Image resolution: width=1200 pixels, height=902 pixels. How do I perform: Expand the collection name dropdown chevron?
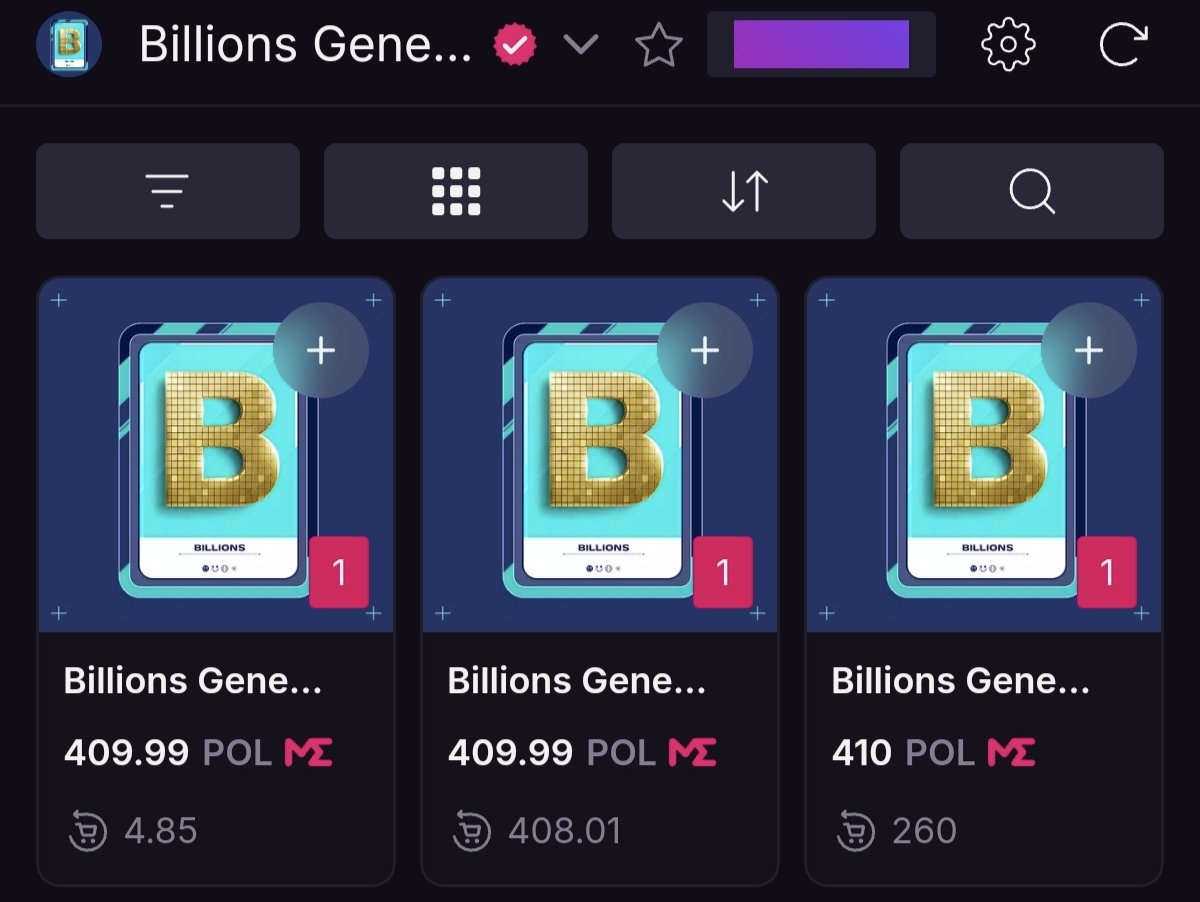pos(580,45)
